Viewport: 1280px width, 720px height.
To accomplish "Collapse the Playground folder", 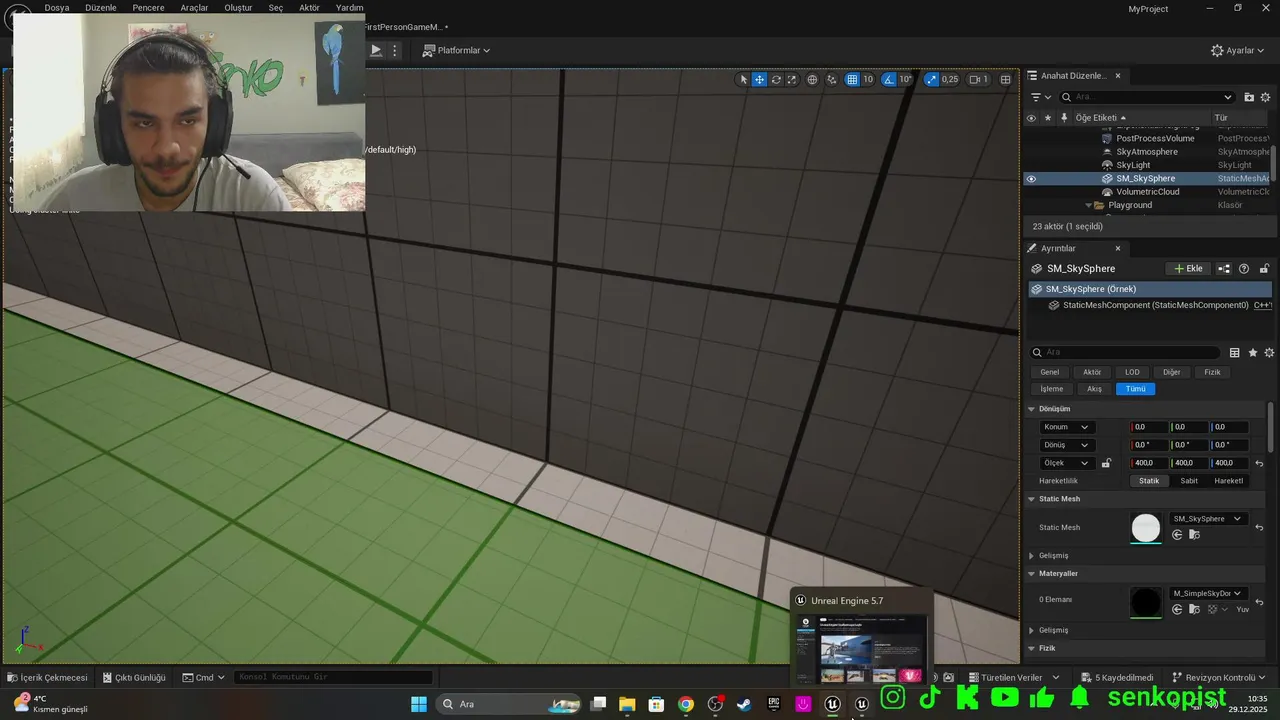I will coord(1088,205).
